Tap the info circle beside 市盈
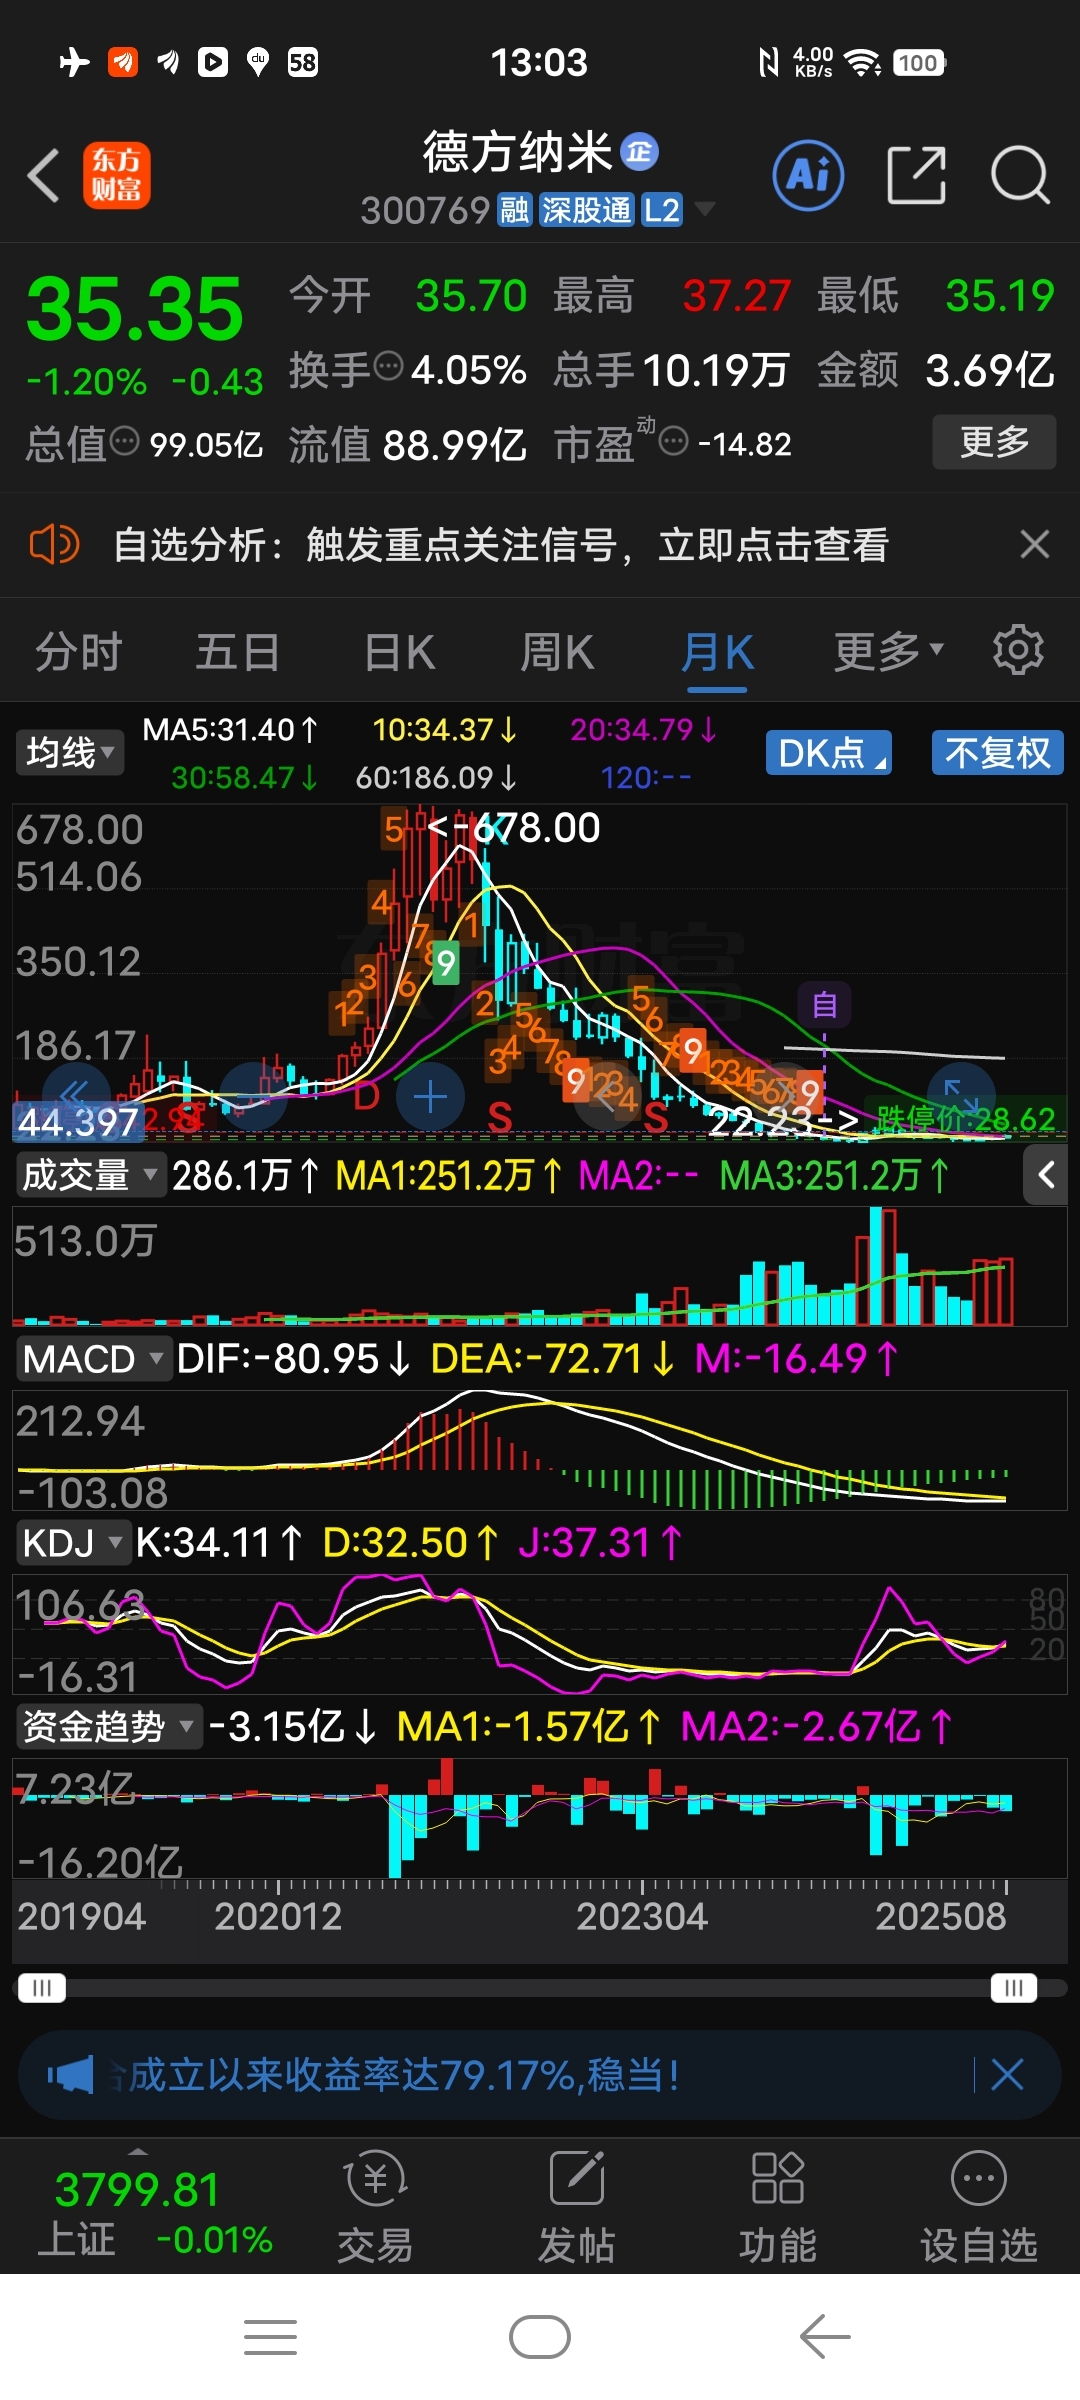 pos(674,440)
